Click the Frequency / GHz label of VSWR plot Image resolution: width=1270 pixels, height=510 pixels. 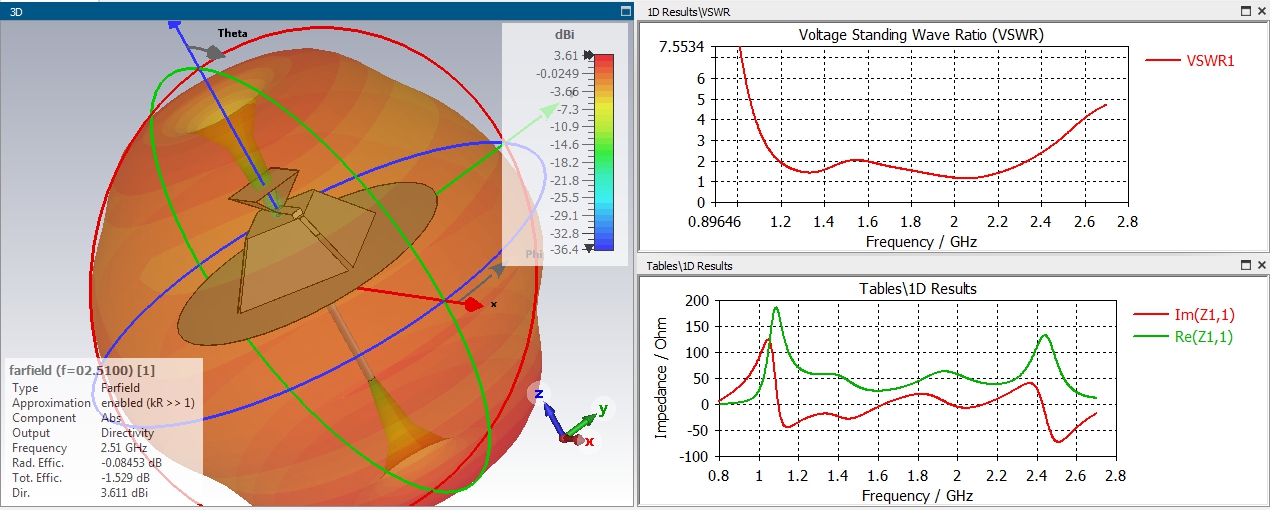point(920,241)
